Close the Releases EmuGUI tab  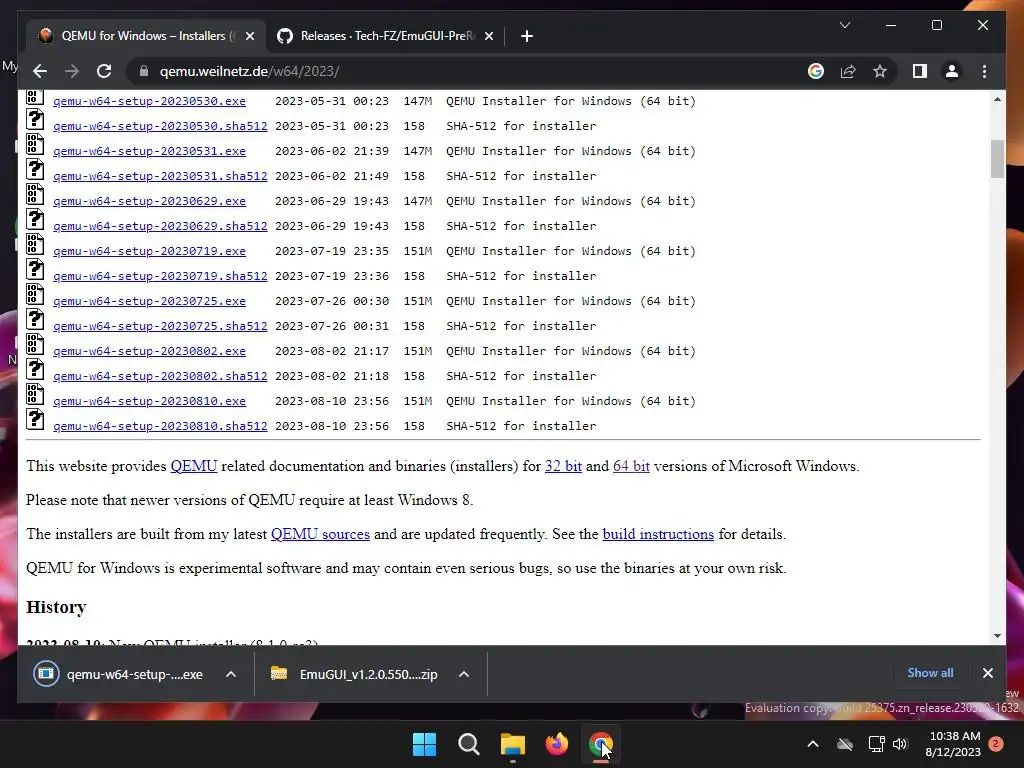[488, 36]
